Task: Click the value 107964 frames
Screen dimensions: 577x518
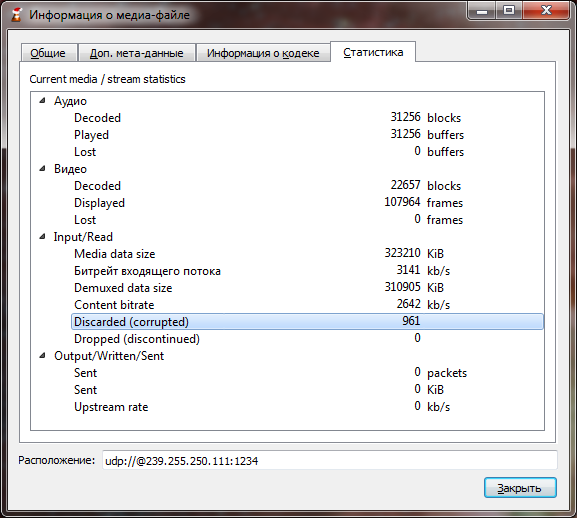Action: [424, 202]
